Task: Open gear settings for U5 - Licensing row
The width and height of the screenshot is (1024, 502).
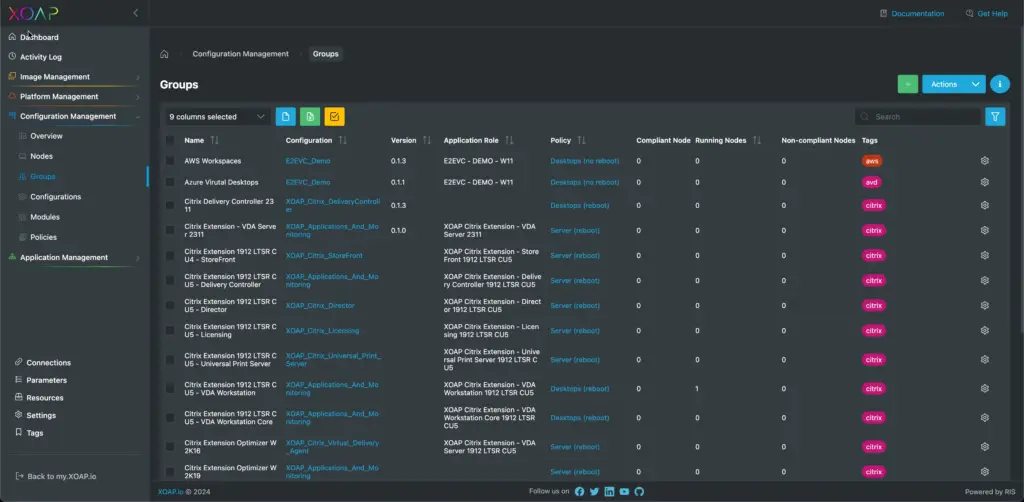Action: pyautogui.click(x=985, y=330)
